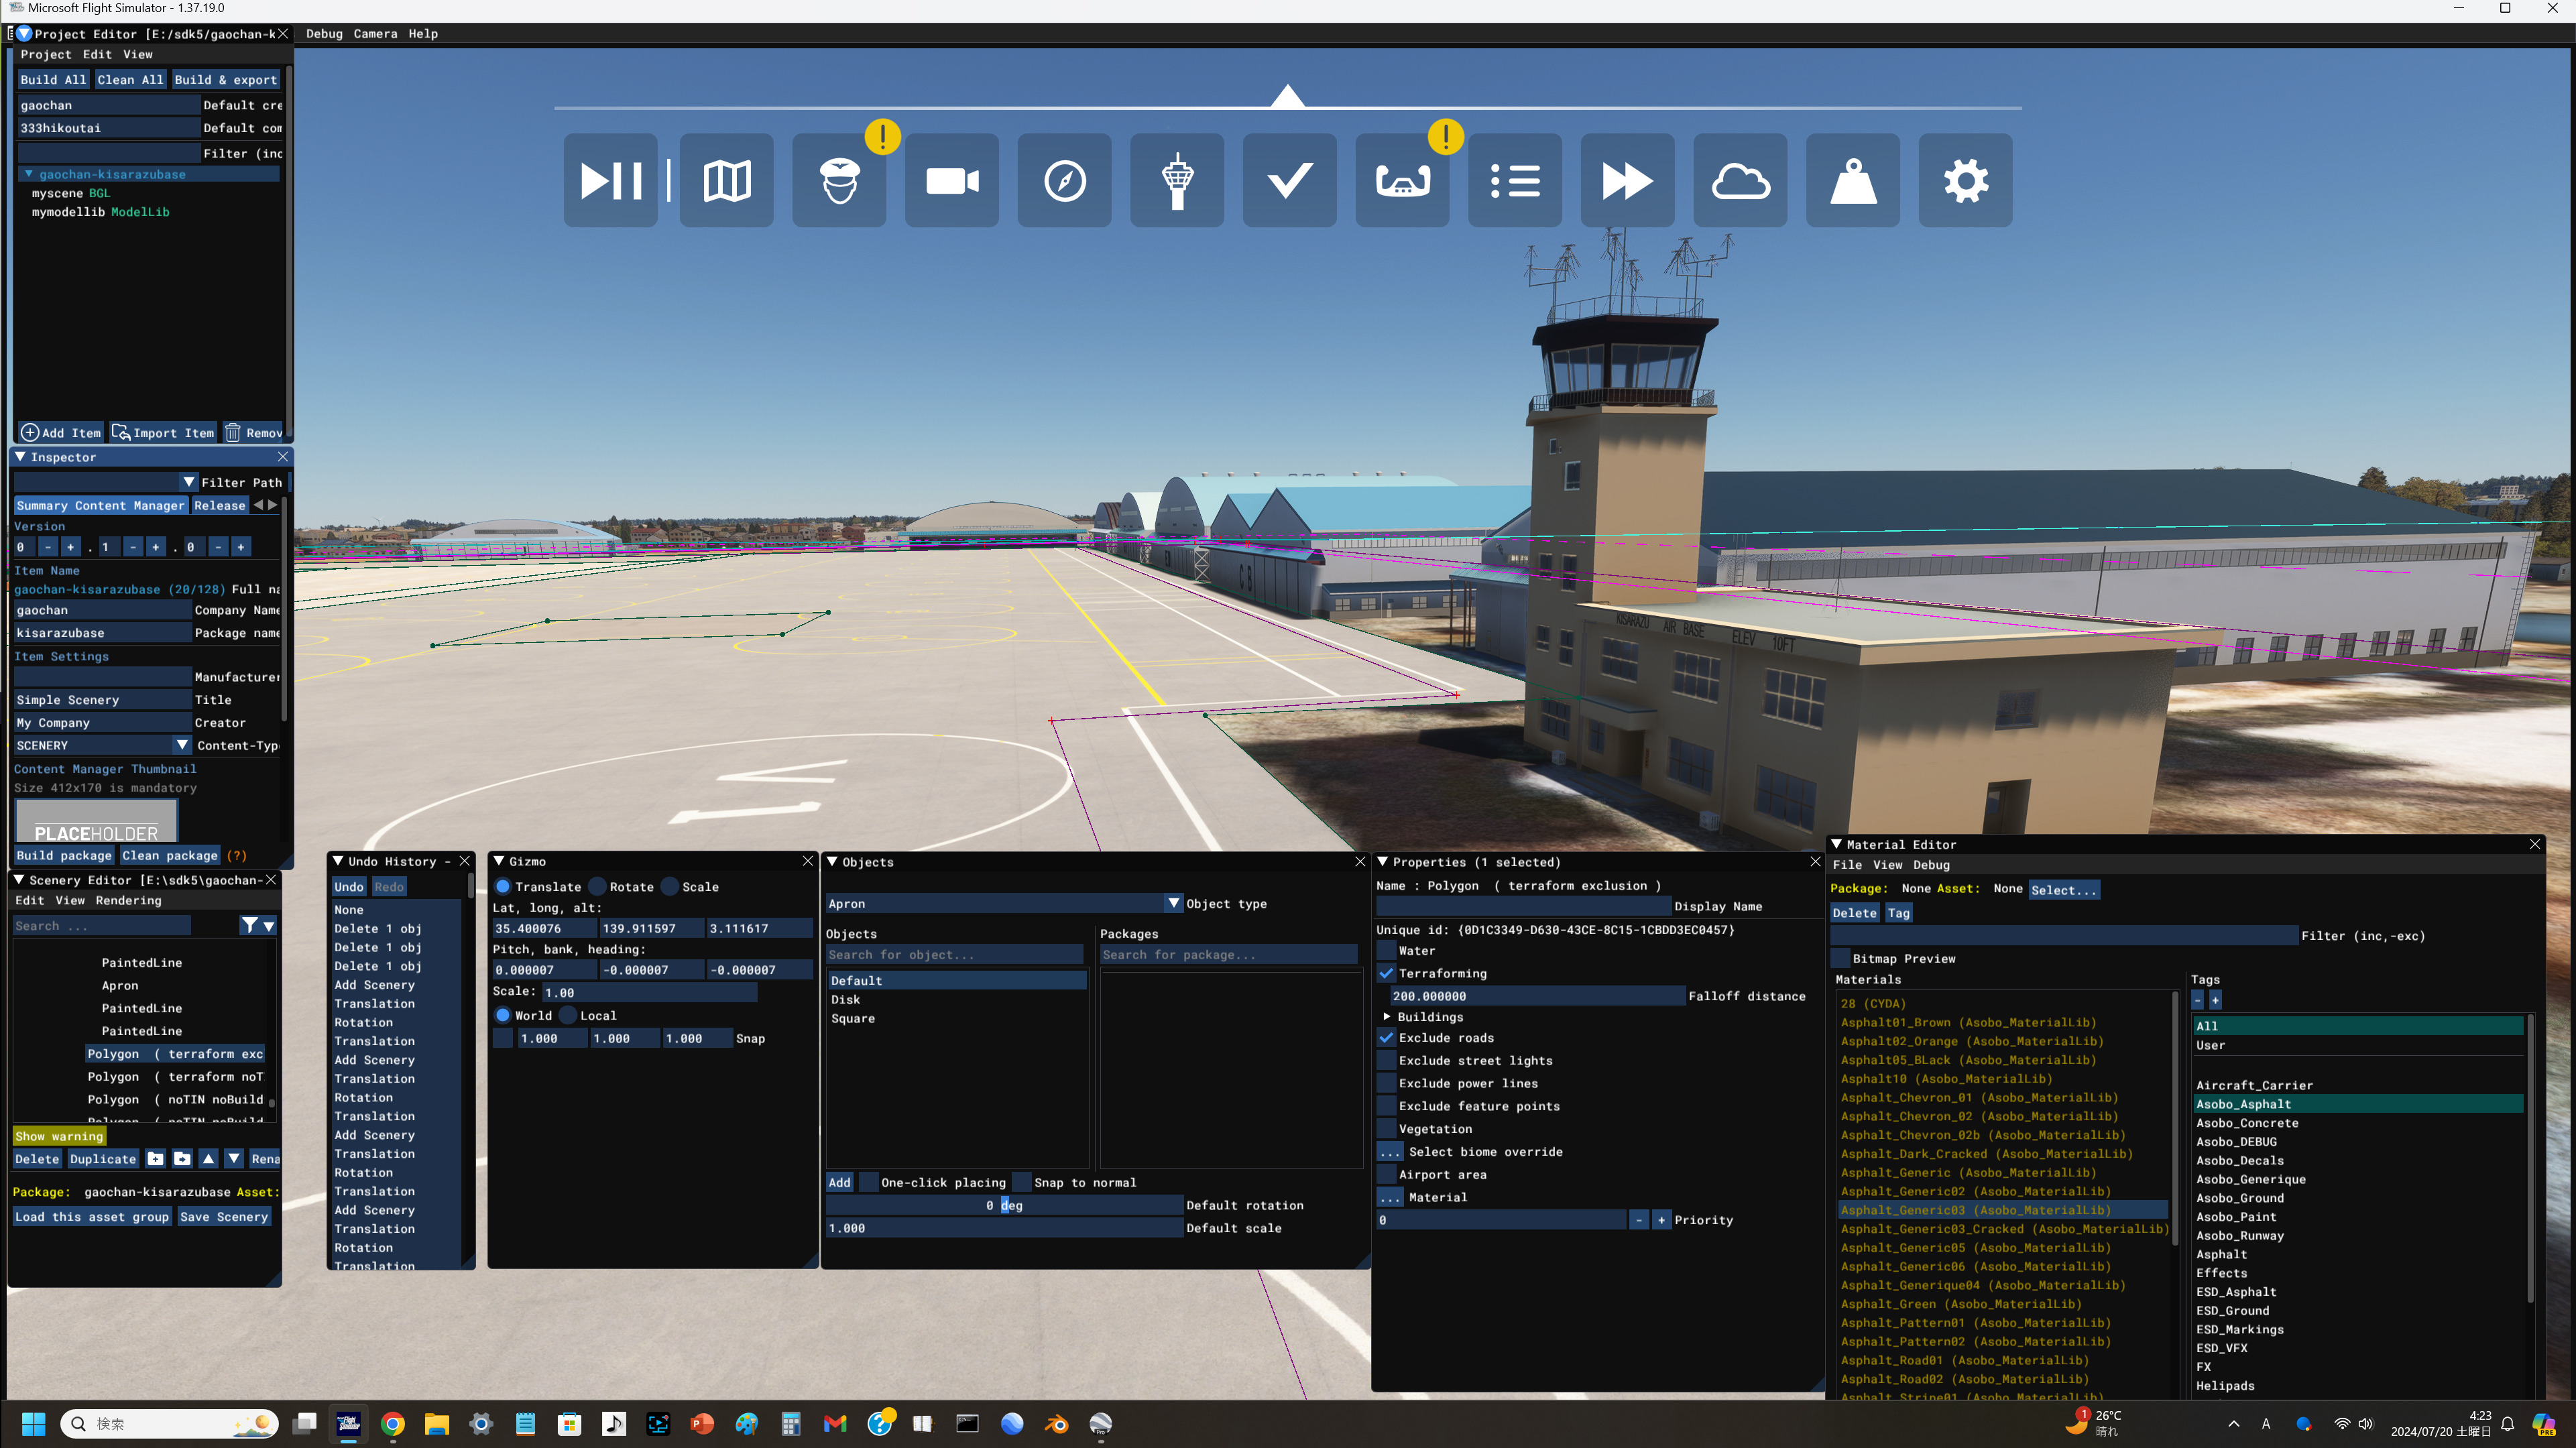This screenshot has height=1448, width=2576.
Task: Click the Default scale slider field
Action: click(1004, 1229)
